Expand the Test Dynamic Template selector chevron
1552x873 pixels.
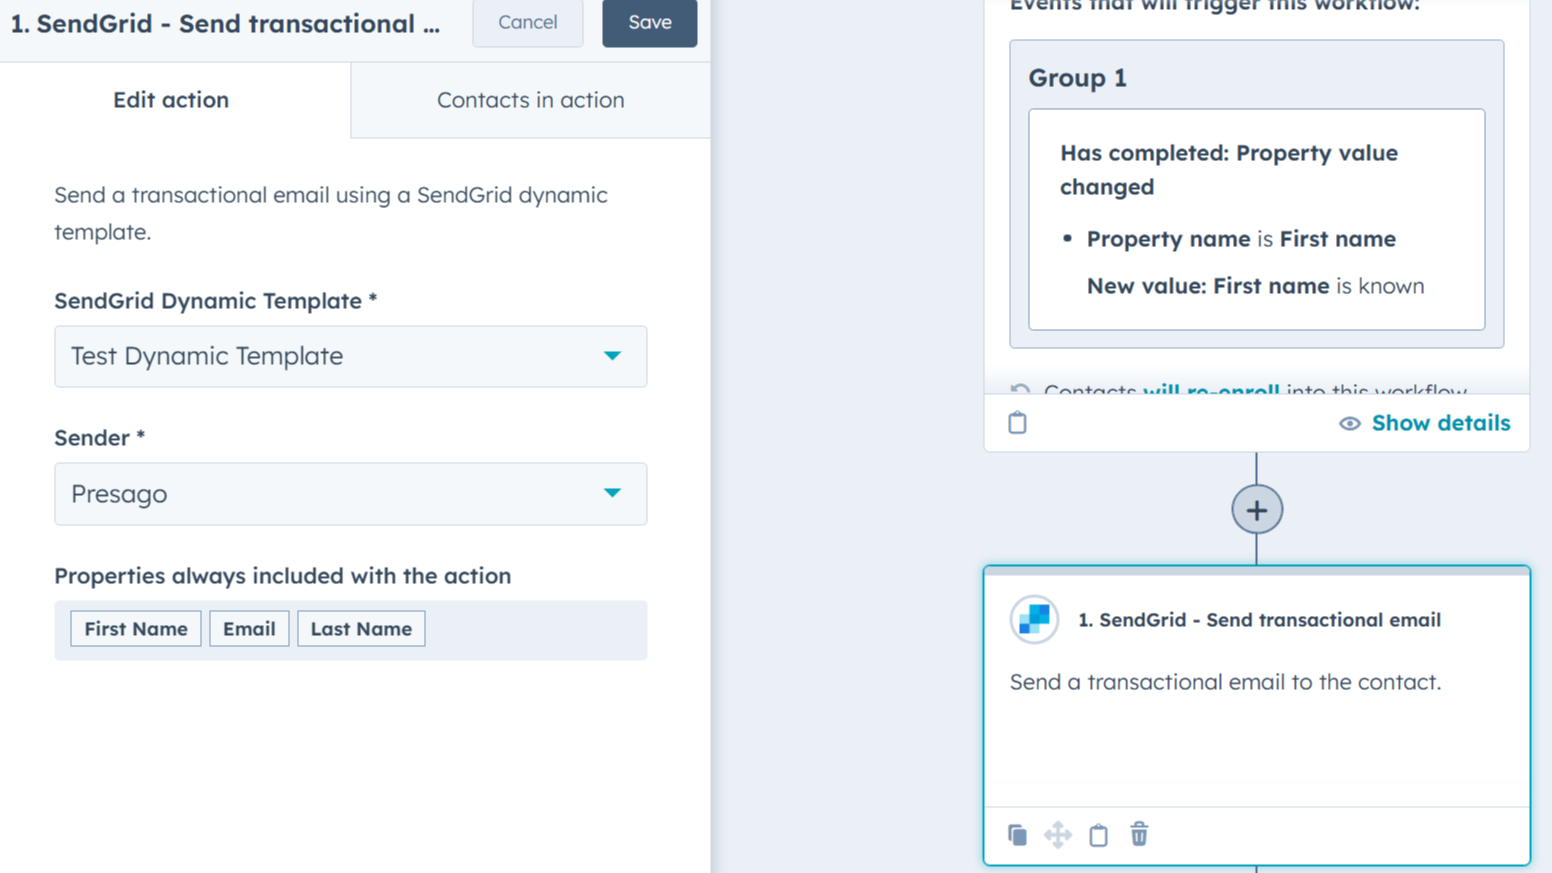point(613,356)
